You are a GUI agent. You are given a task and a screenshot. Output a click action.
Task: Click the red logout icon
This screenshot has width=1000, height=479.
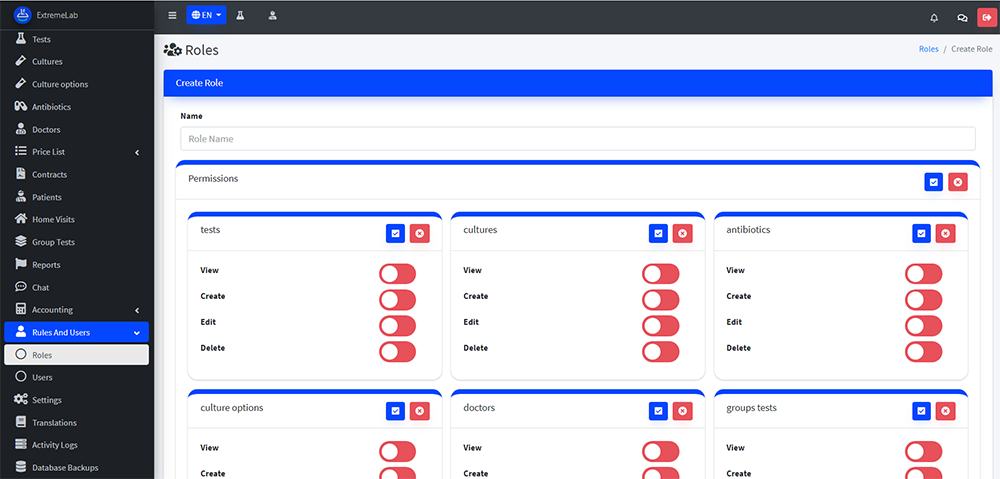click(986, 17)
